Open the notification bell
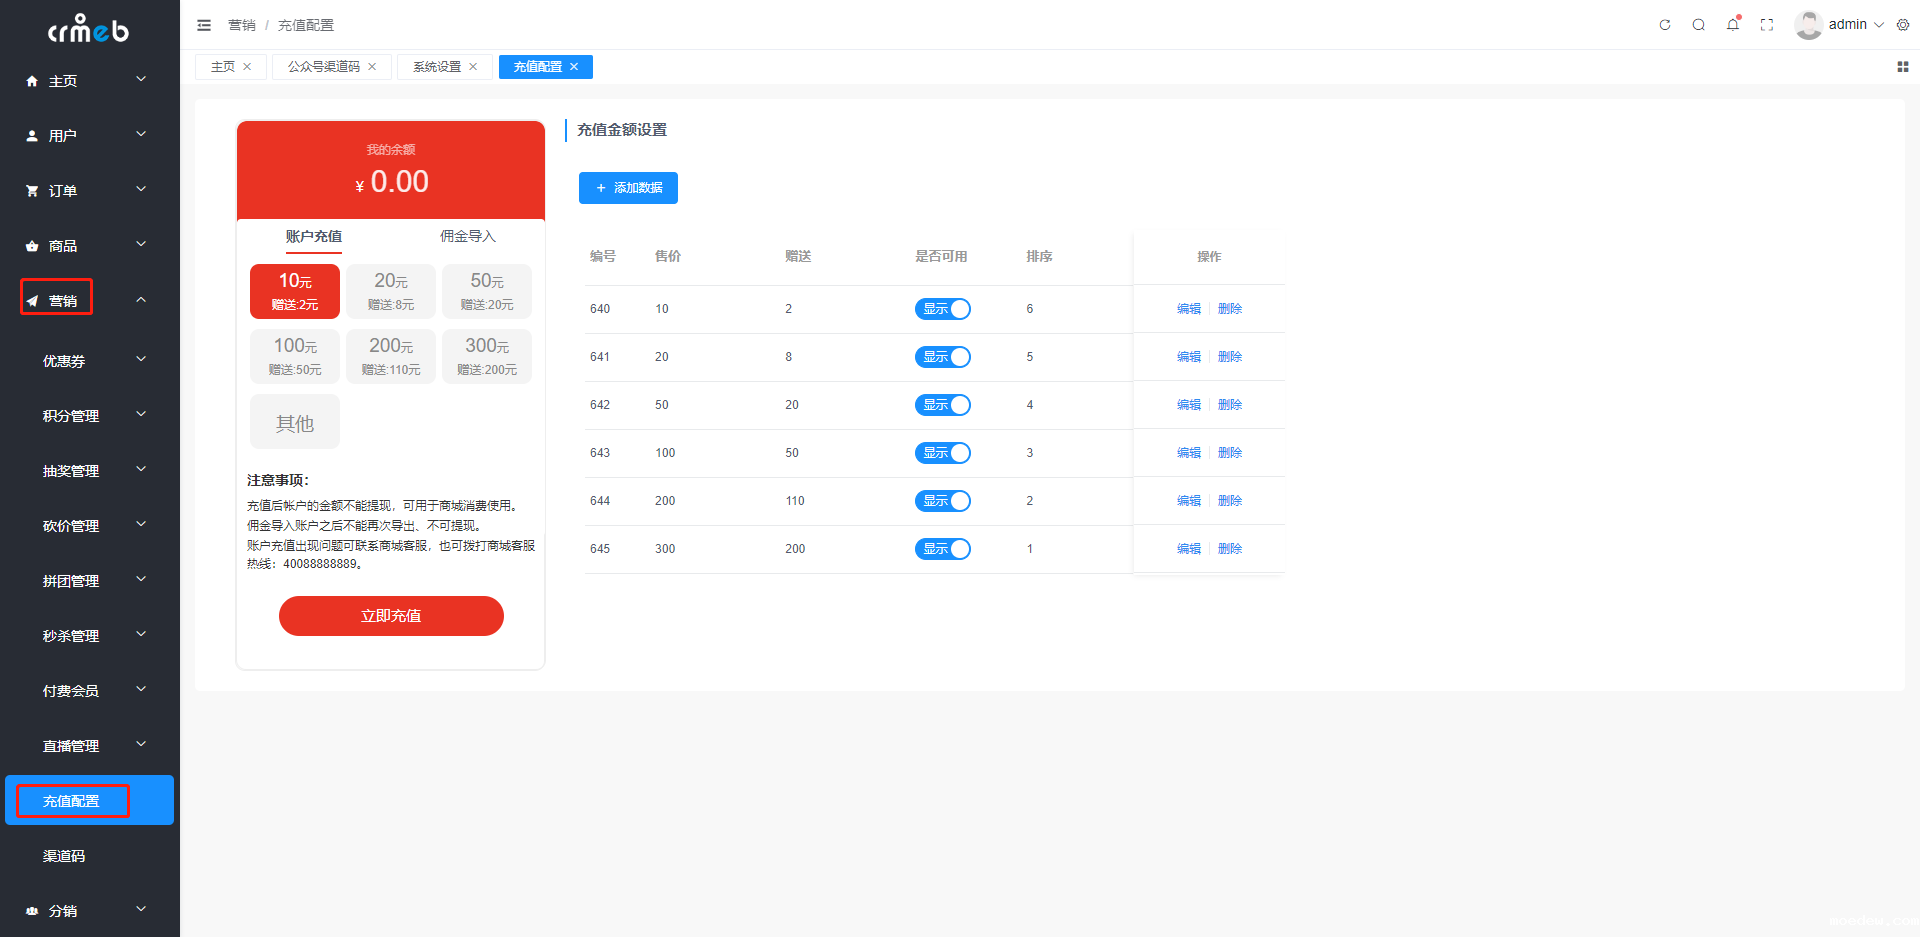The image size is (1920, 937). pos(1733,25)
